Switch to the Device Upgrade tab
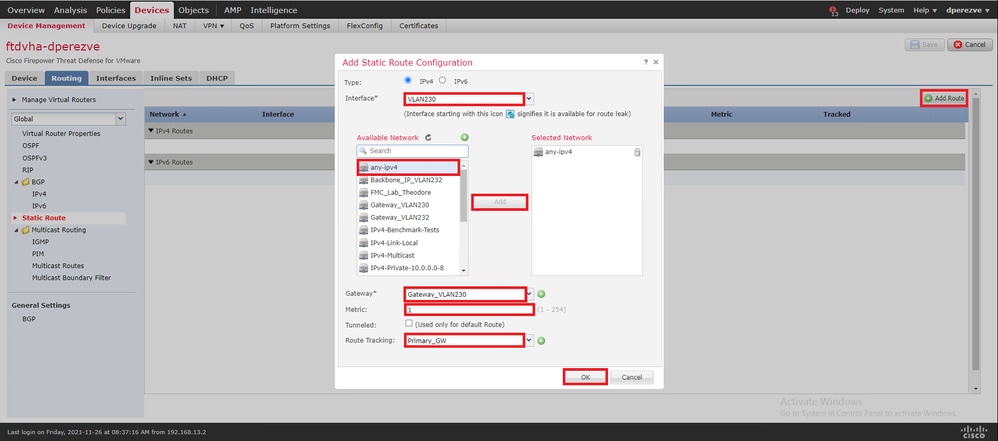The image size is (998, 441). (x=129, y=26)
